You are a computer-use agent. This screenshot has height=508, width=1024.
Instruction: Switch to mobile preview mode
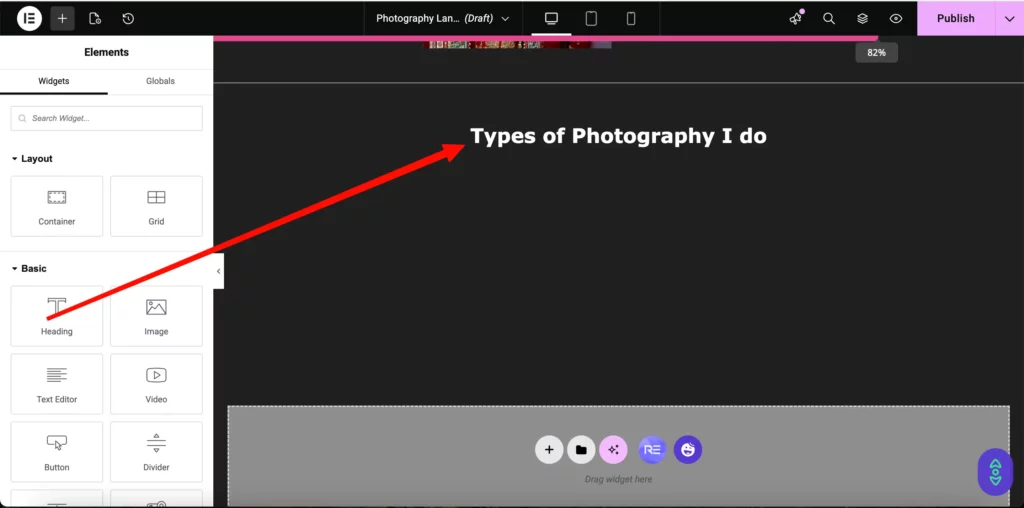pyautogui.click(x=631, y=18)
